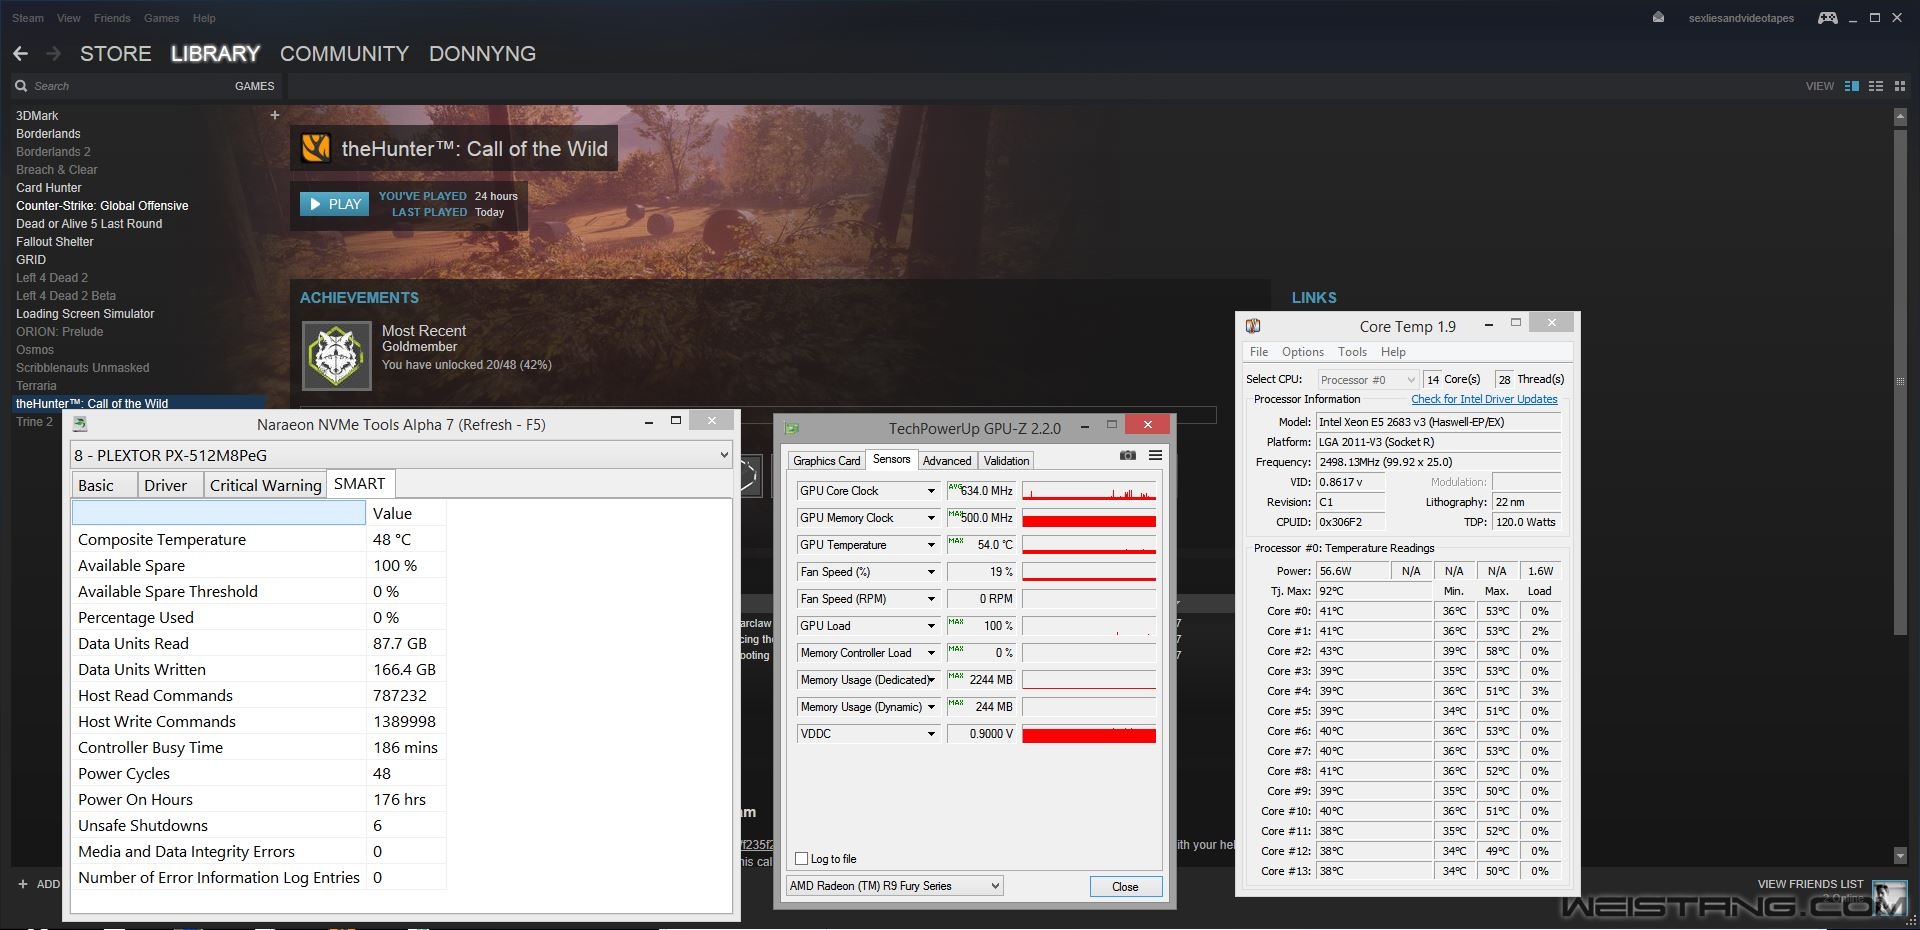
Task: Click Close button in GPU-Z
Action: click(x=1125, y=887)
